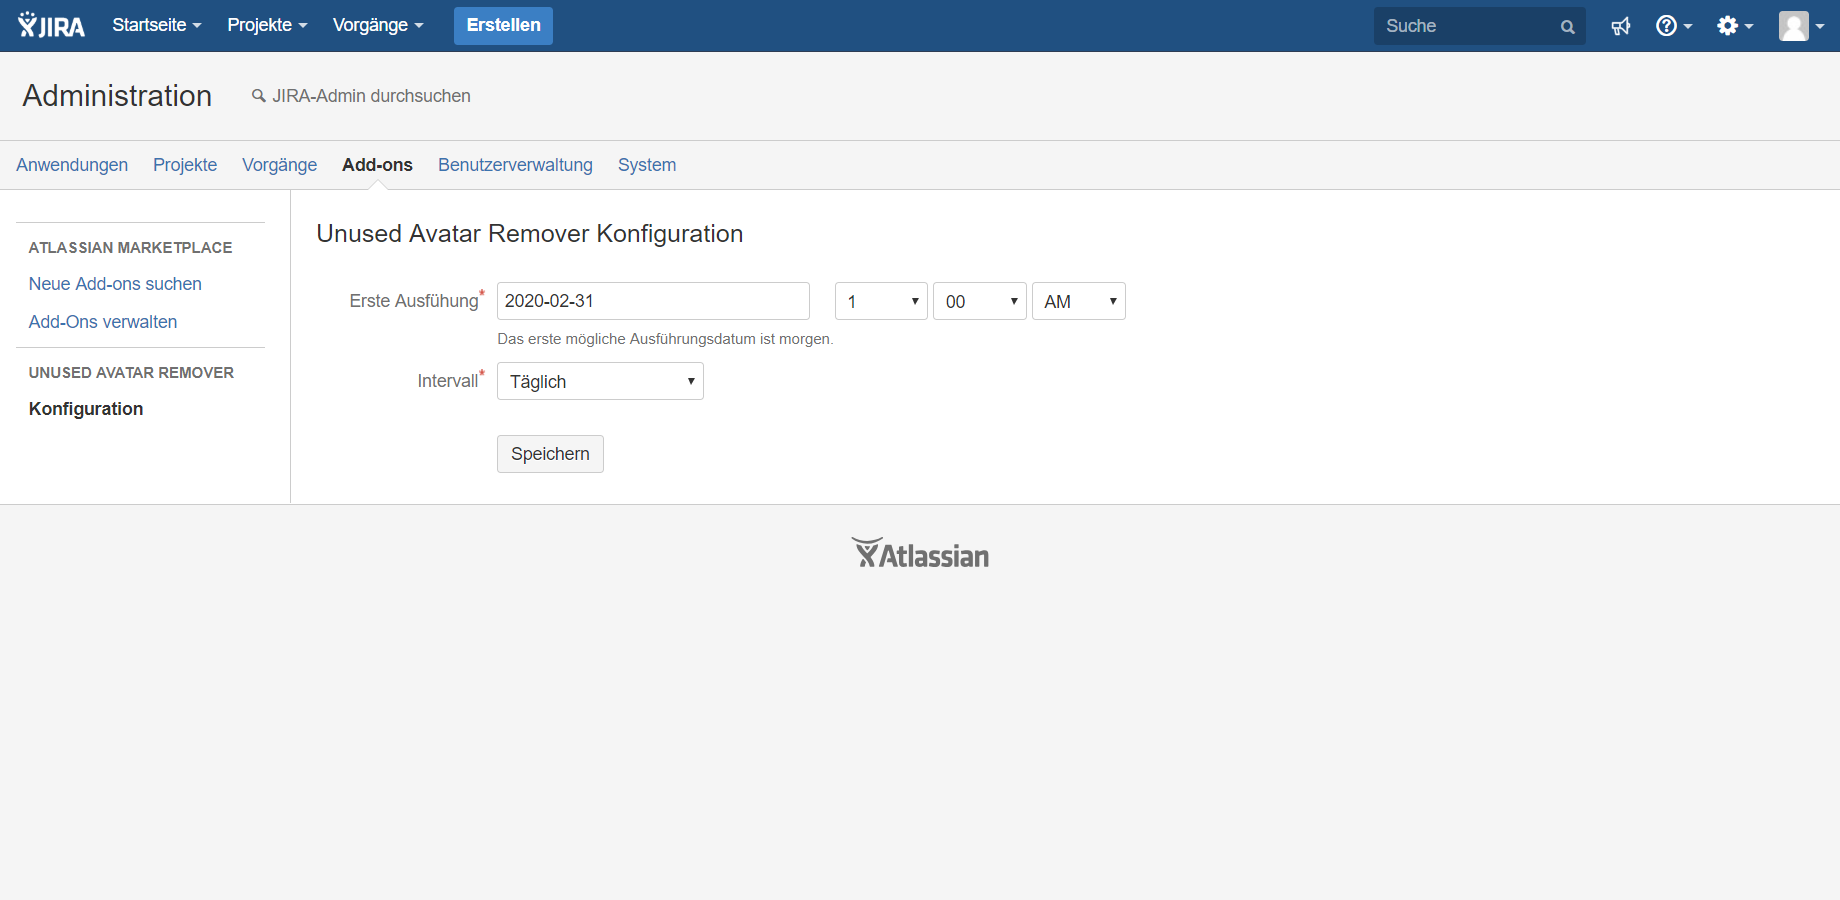Screen dimensions: 1840x900
Task: Expand the Projekte dropdown in top bar
Action: [x=267, y=25]
